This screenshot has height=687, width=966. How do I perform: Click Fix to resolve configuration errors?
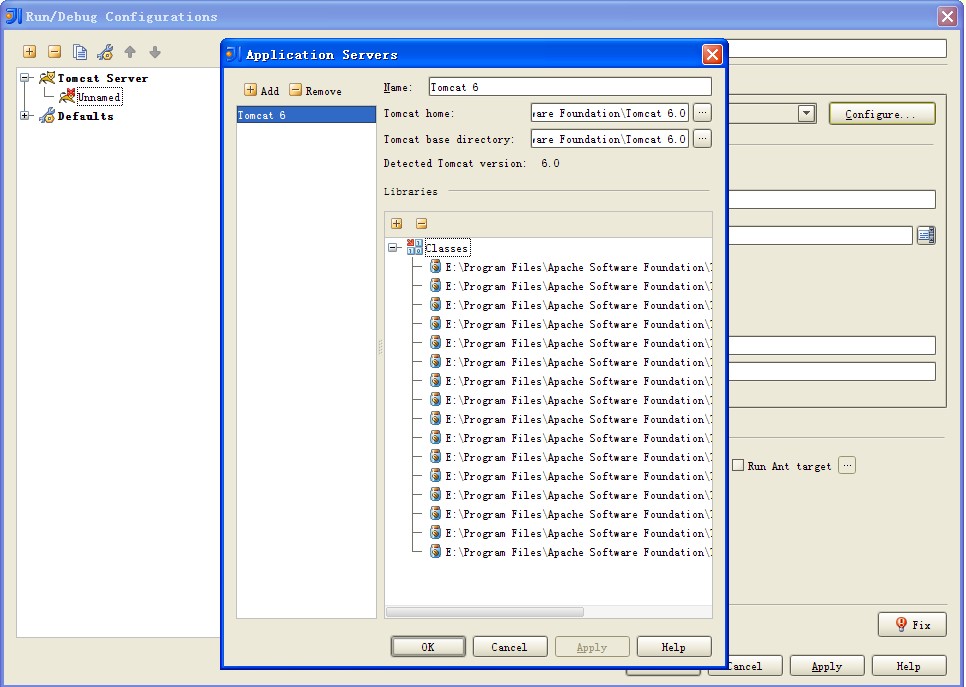911,624
